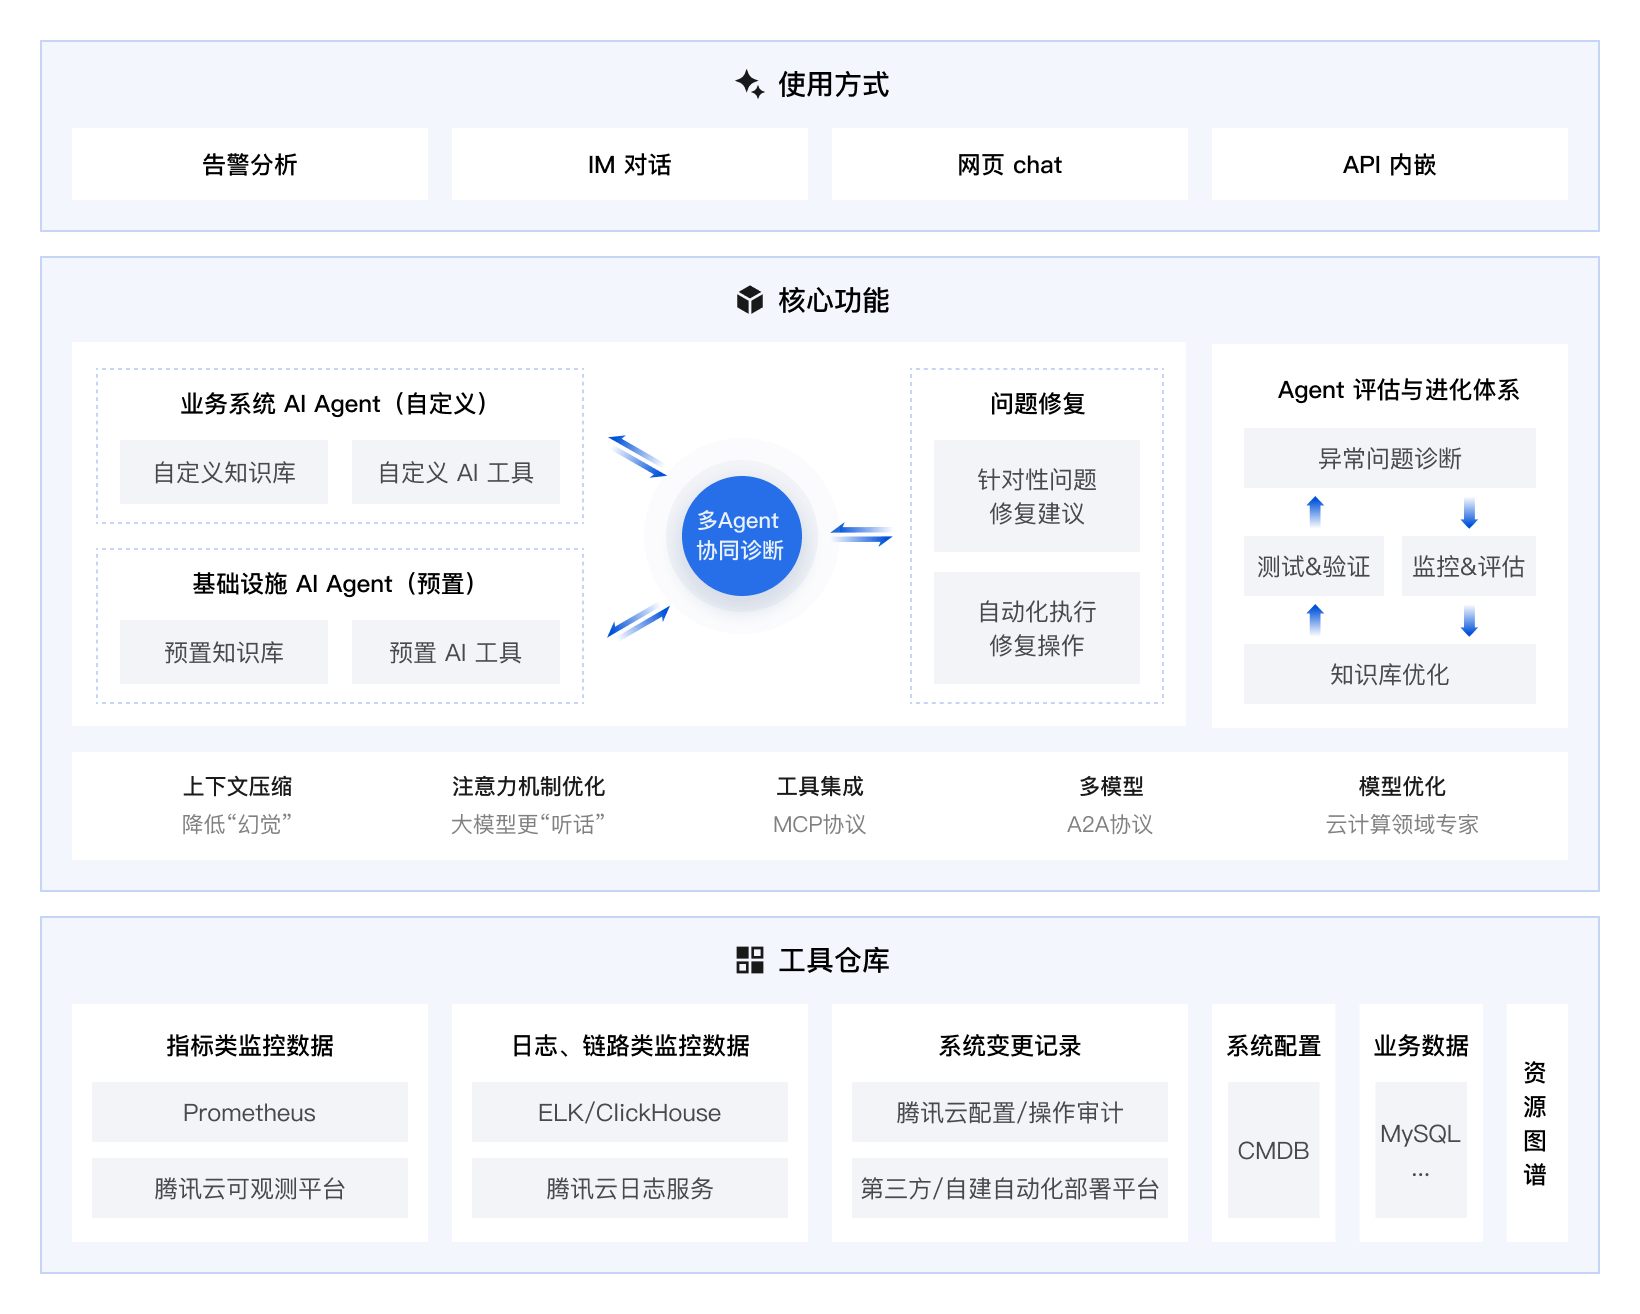This screenshot has width=1640, height=1314.
Task: Click the 测试&验证 block
Action: pyautogui.click(x=1314, y=566)
